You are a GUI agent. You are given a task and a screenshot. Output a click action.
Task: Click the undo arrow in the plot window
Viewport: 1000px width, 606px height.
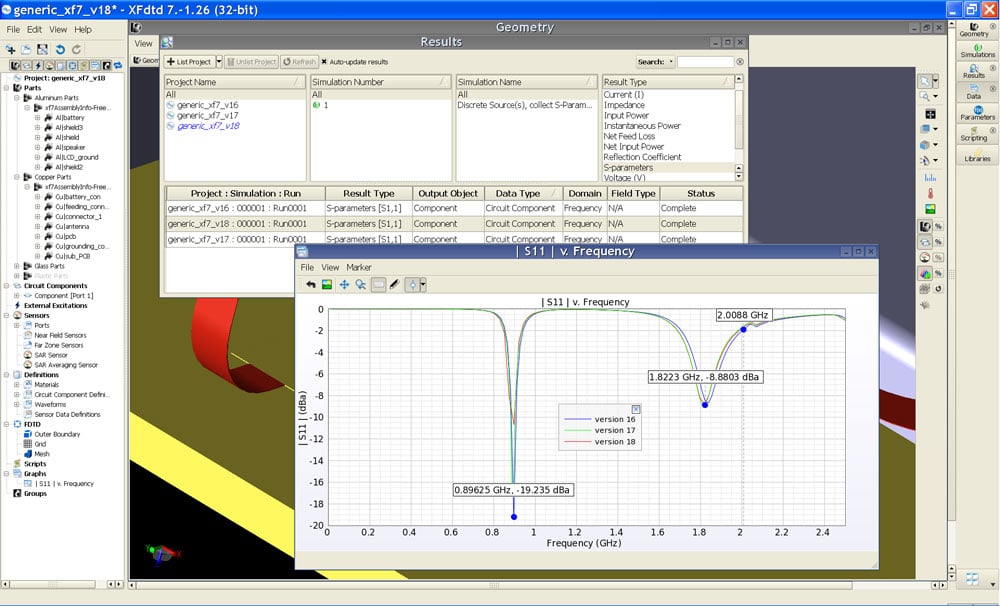pos(312,285)
